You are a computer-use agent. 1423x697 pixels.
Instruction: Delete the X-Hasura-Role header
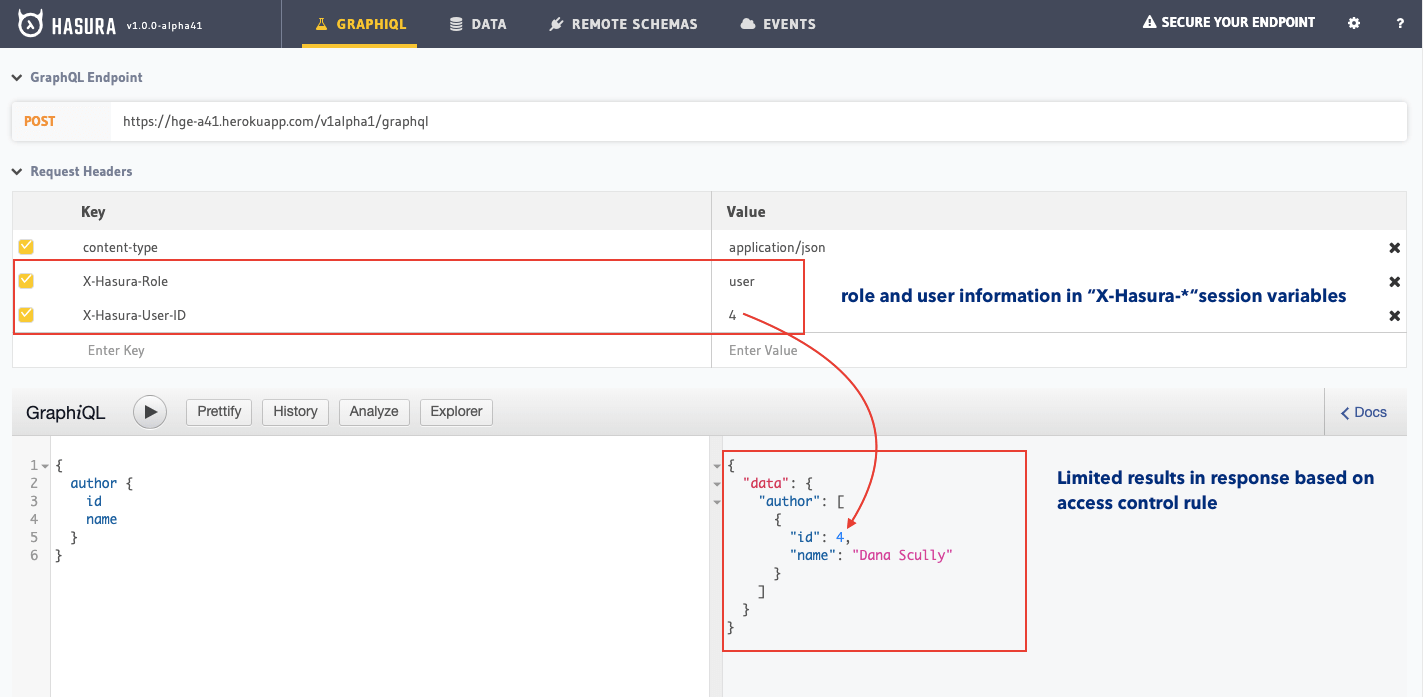[x=1394, y=282]
